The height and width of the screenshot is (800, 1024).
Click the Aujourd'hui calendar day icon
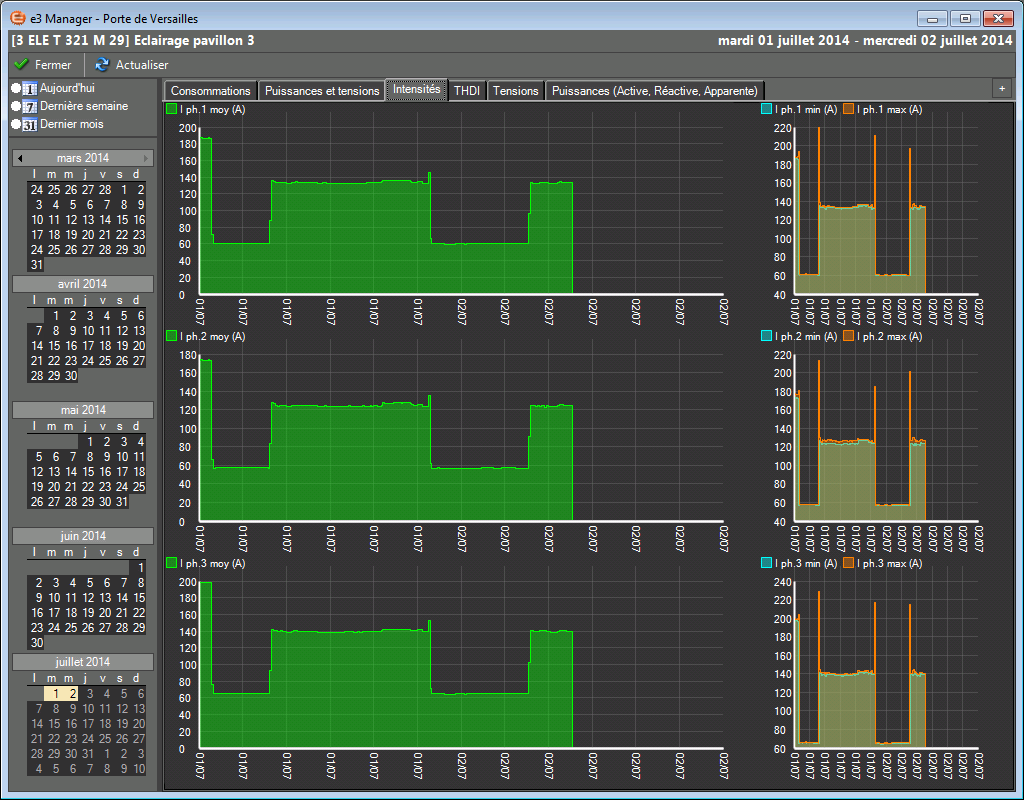pyautogui.click(x=30, y=88)
